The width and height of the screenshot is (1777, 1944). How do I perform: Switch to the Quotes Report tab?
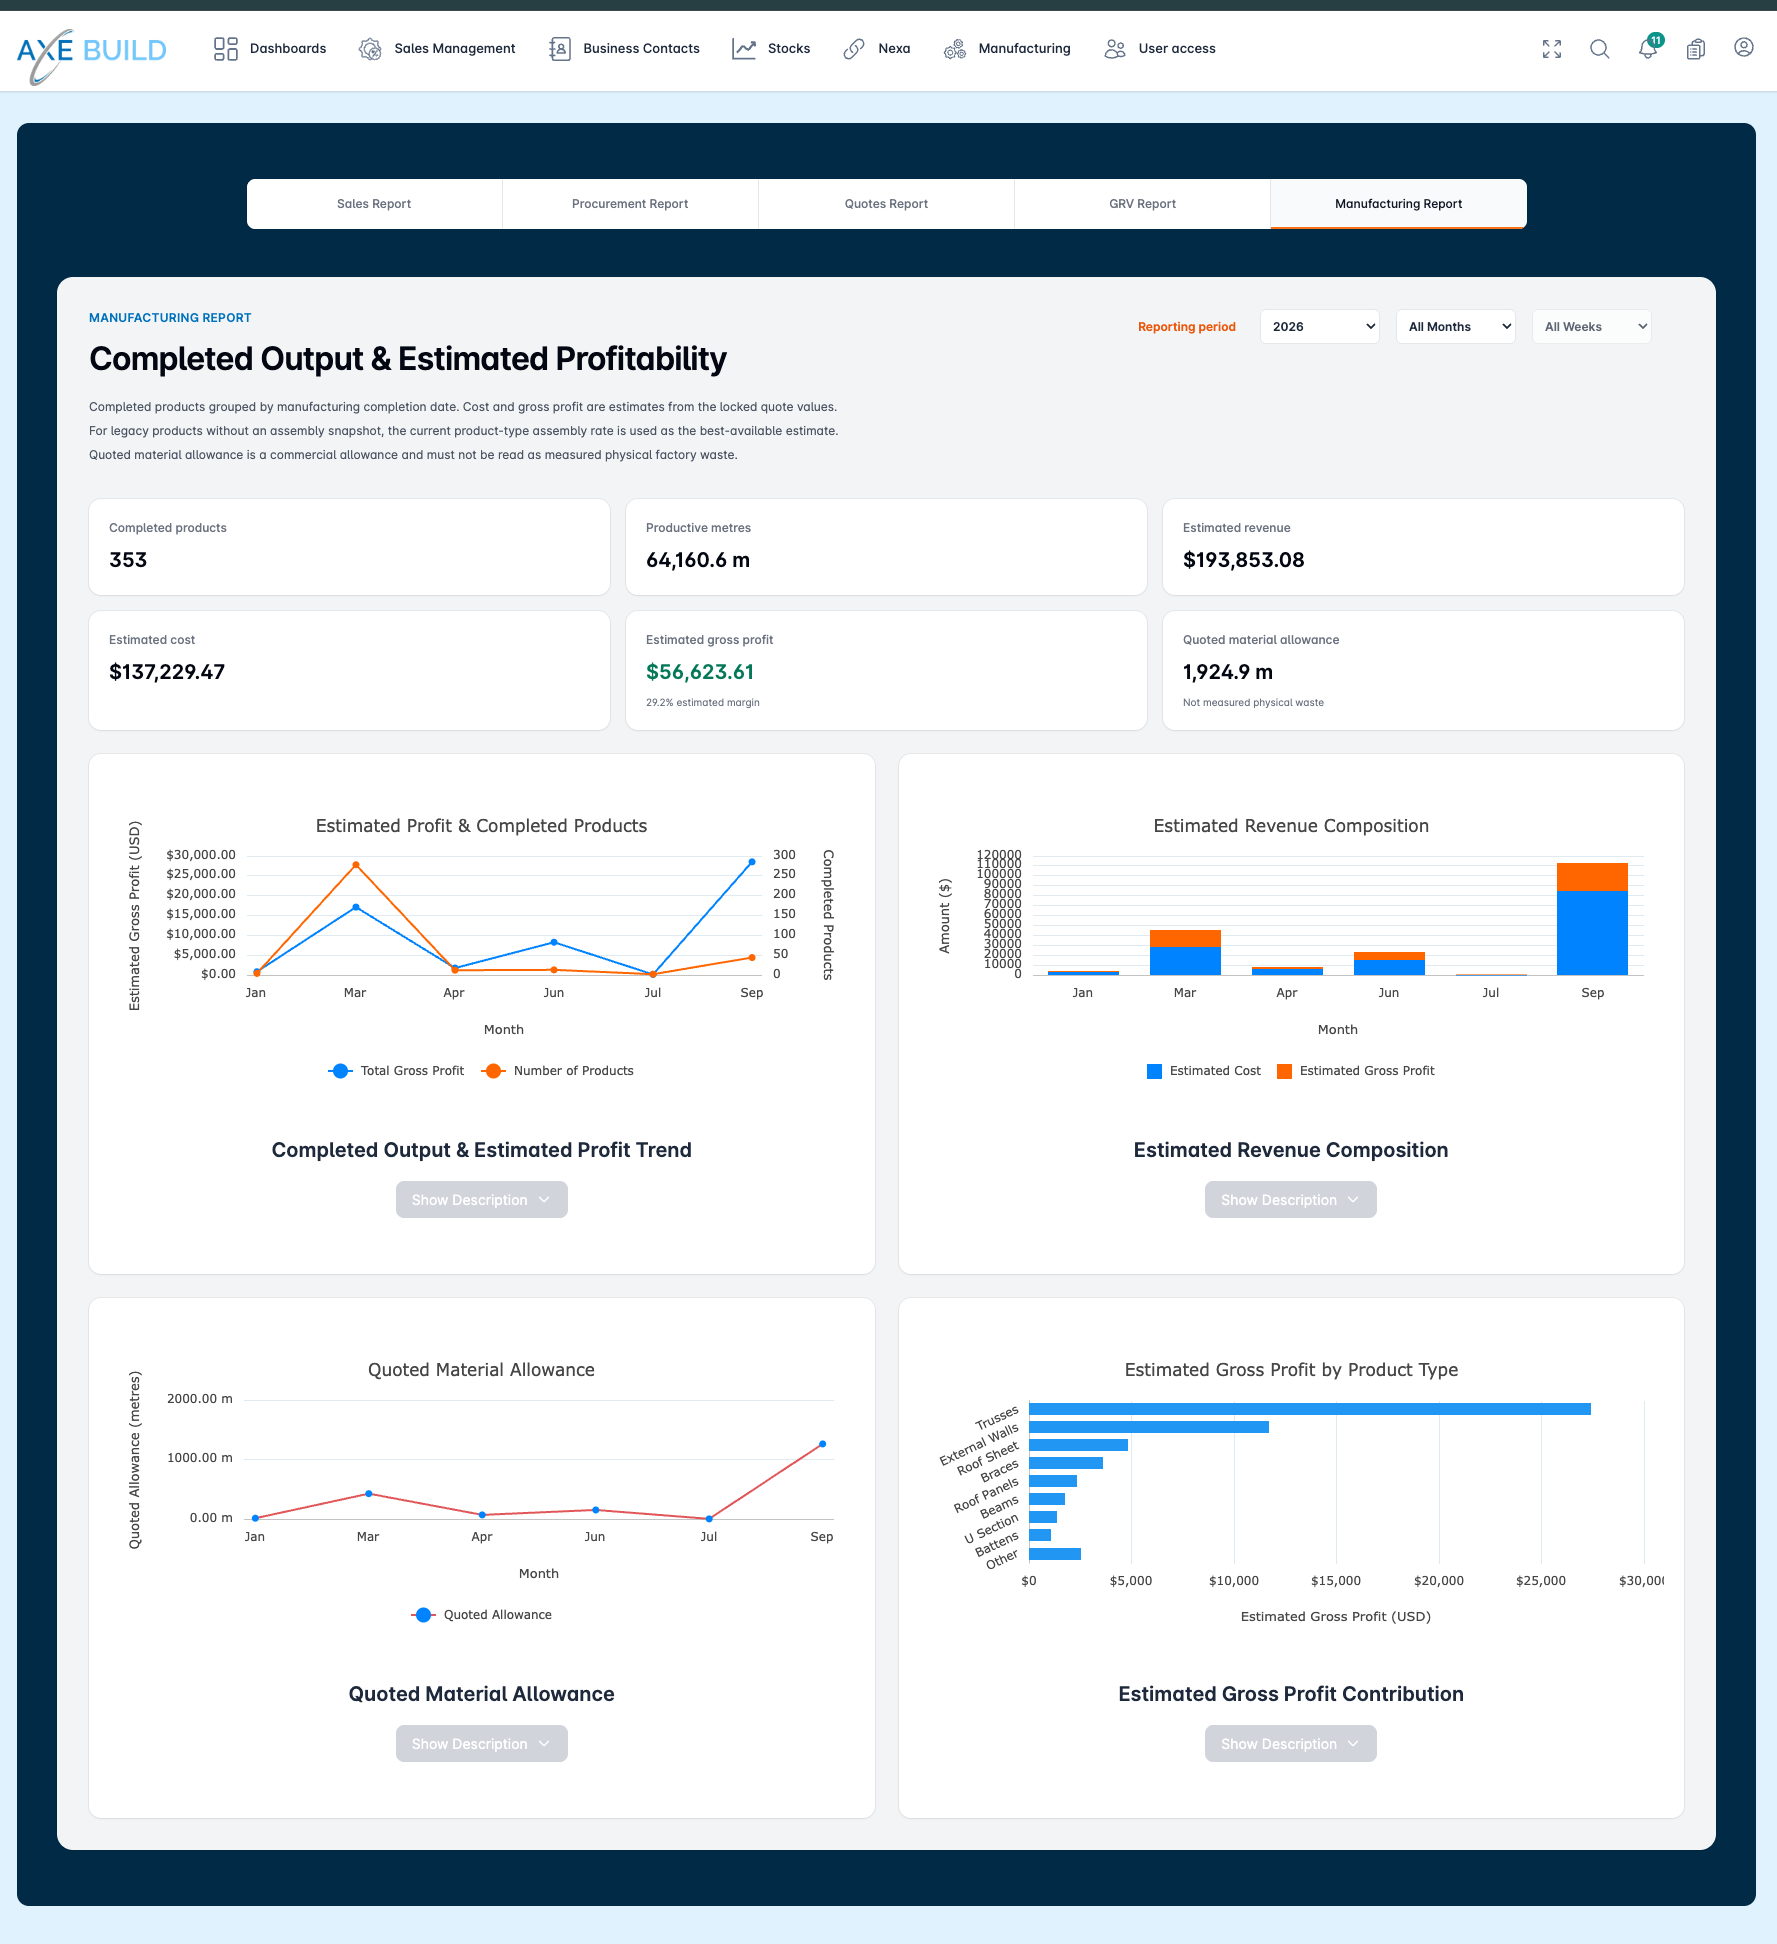pyautogui.click(x=887, y=204)
